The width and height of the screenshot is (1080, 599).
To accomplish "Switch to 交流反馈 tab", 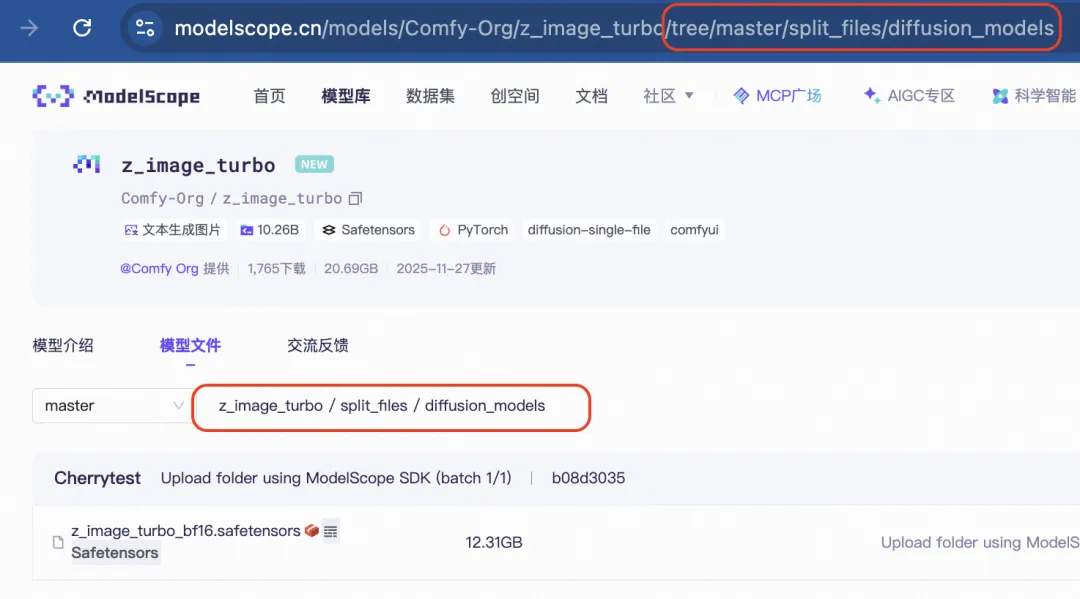I will pos(318,345).
